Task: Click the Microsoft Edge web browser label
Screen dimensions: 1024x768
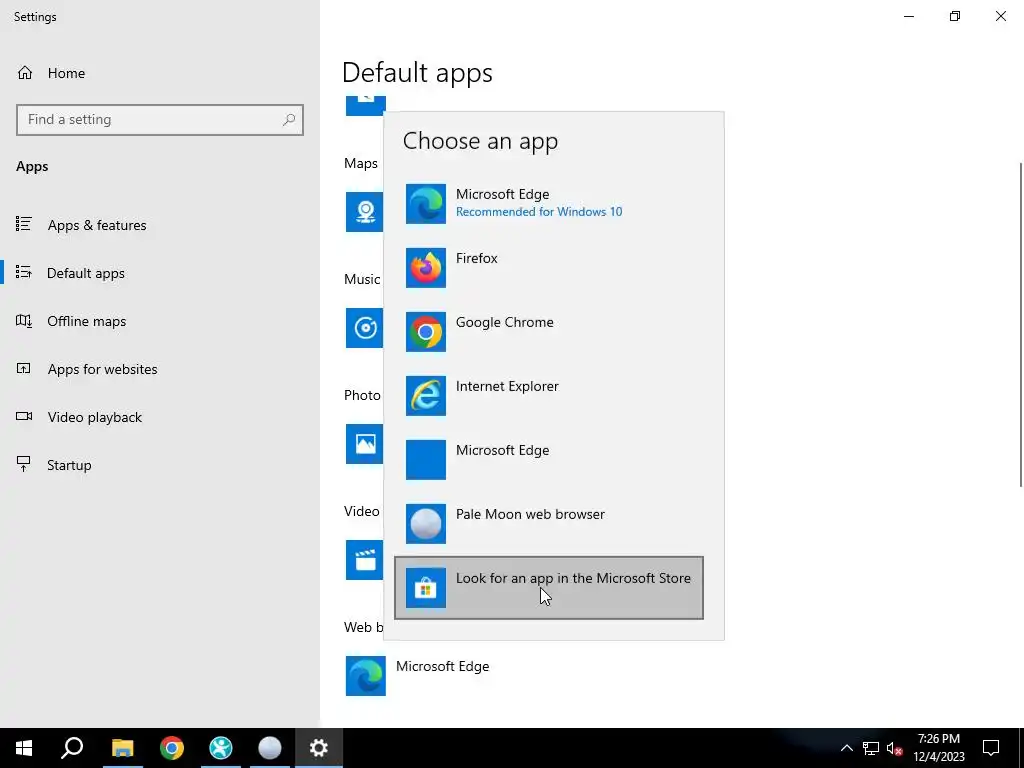Action: click(442, 666)
